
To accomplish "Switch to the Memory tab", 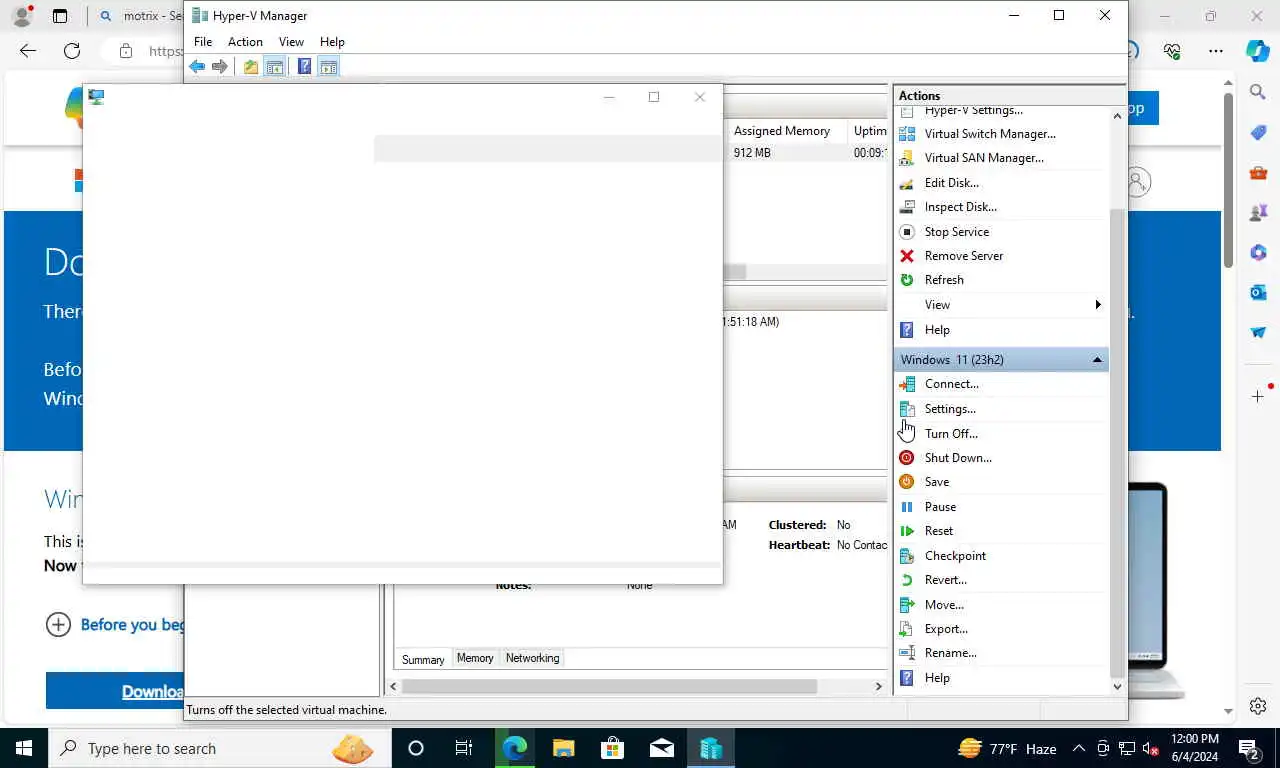I will click(x=475, y=658).
